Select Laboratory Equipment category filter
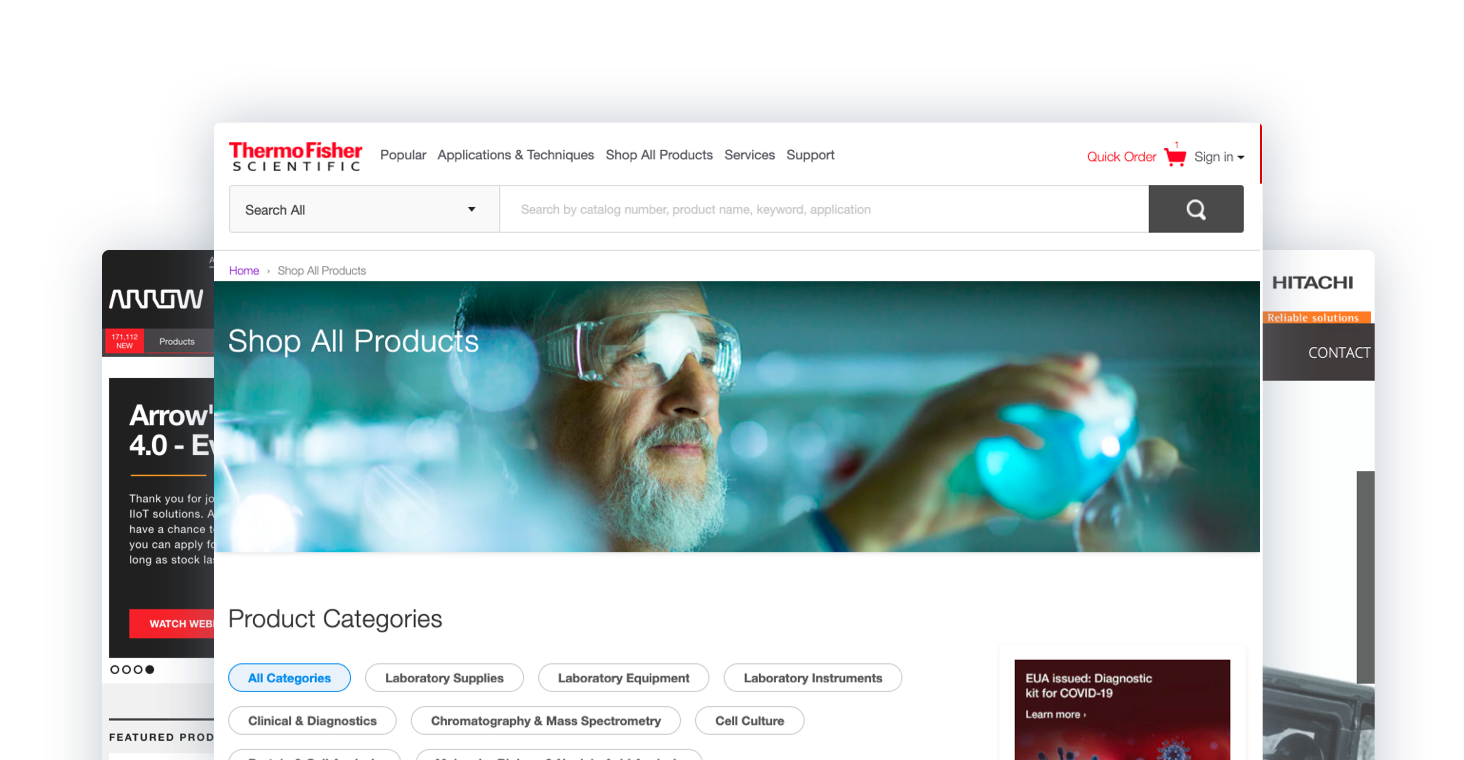1464x760 pixels. click(623, 678)
